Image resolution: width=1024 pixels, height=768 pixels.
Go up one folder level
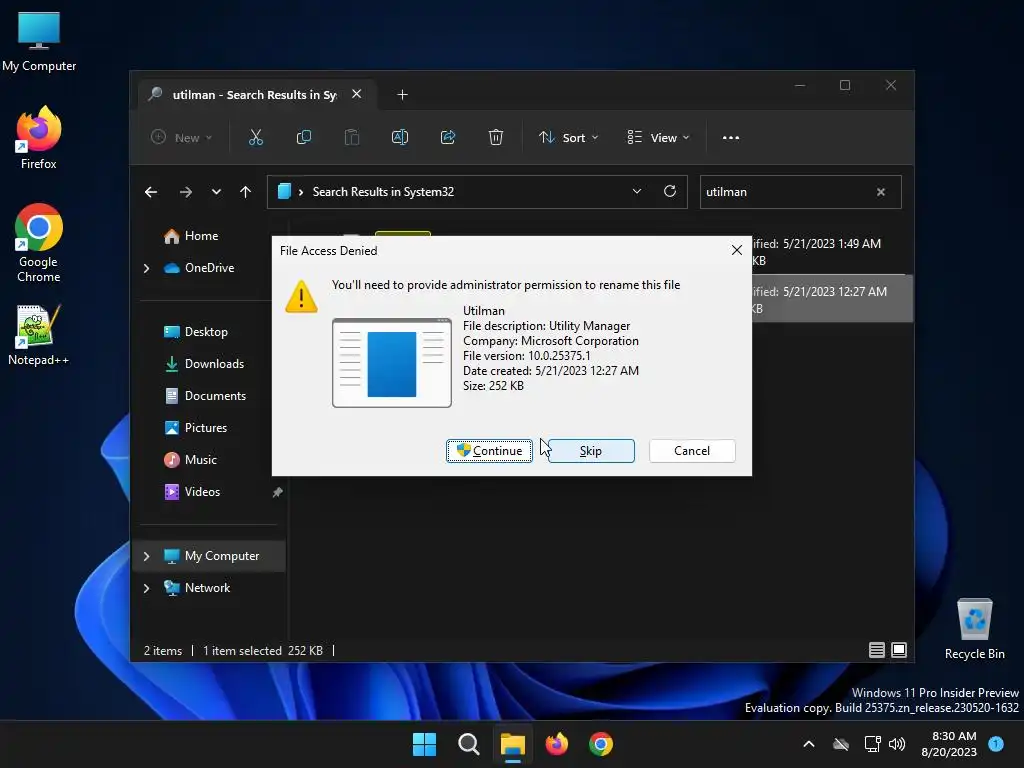point(246,192)
